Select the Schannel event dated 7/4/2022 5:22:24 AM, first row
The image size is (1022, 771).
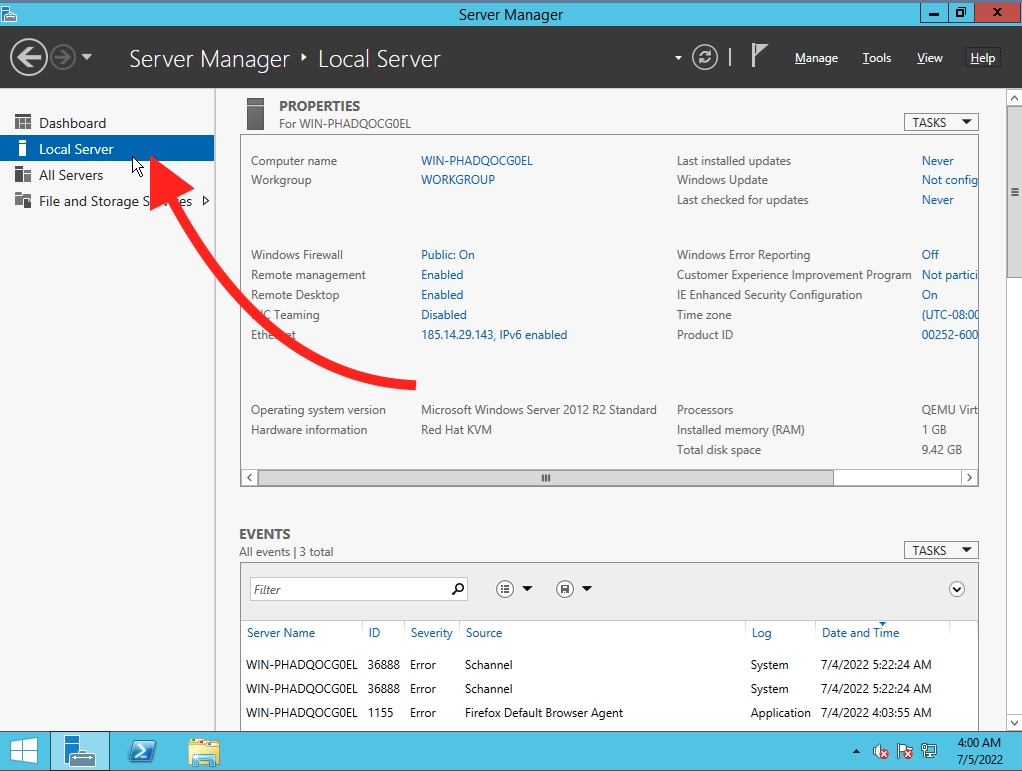pos(609,665)
